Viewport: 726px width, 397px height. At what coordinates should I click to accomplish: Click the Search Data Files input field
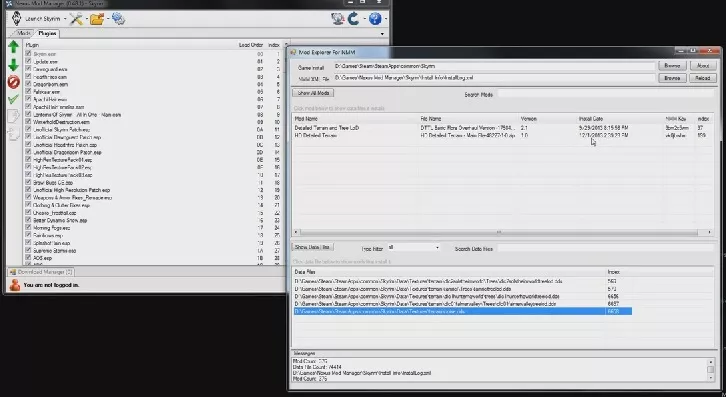[x=606, y=249]
